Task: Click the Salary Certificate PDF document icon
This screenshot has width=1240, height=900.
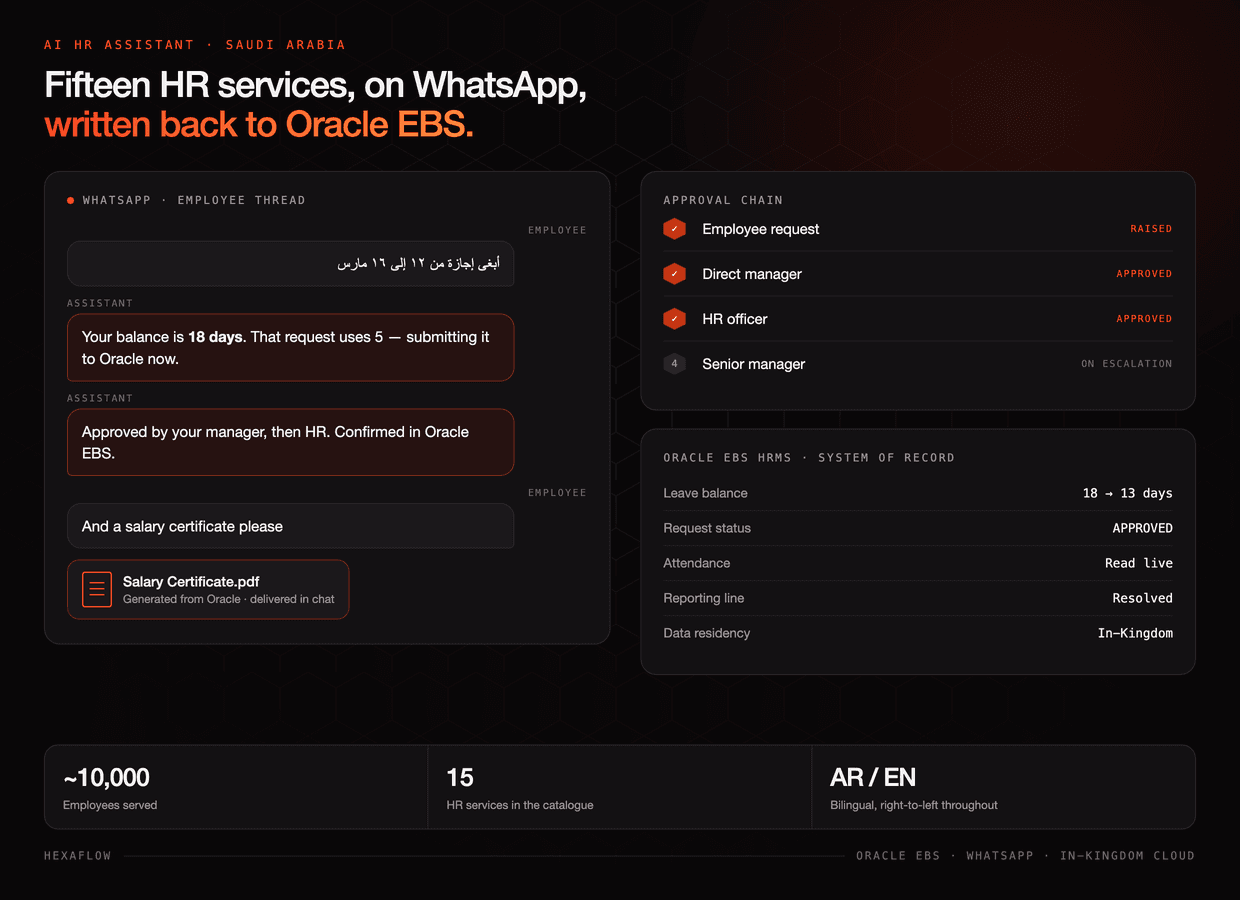Action: 97,589
